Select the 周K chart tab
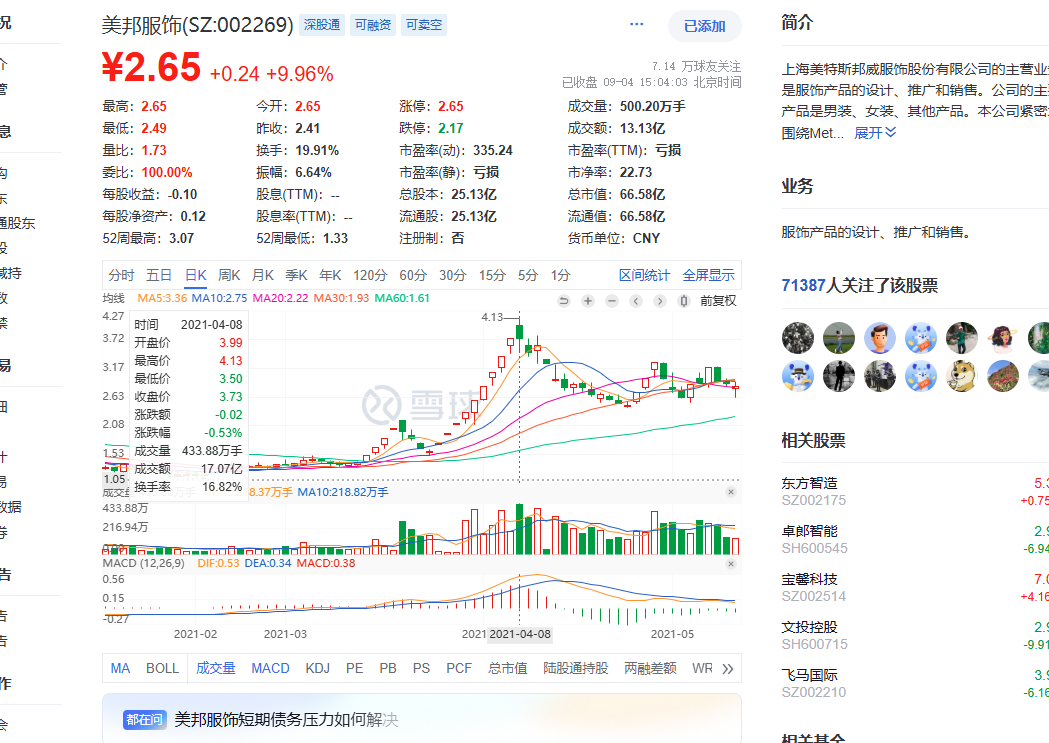Viewport: 1049px width, 743px height. (229, 276)
